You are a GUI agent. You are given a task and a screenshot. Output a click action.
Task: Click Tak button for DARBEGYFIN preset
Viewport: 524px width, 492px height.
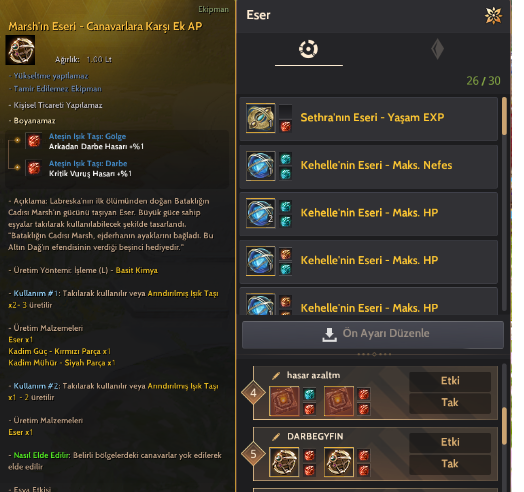450,464
